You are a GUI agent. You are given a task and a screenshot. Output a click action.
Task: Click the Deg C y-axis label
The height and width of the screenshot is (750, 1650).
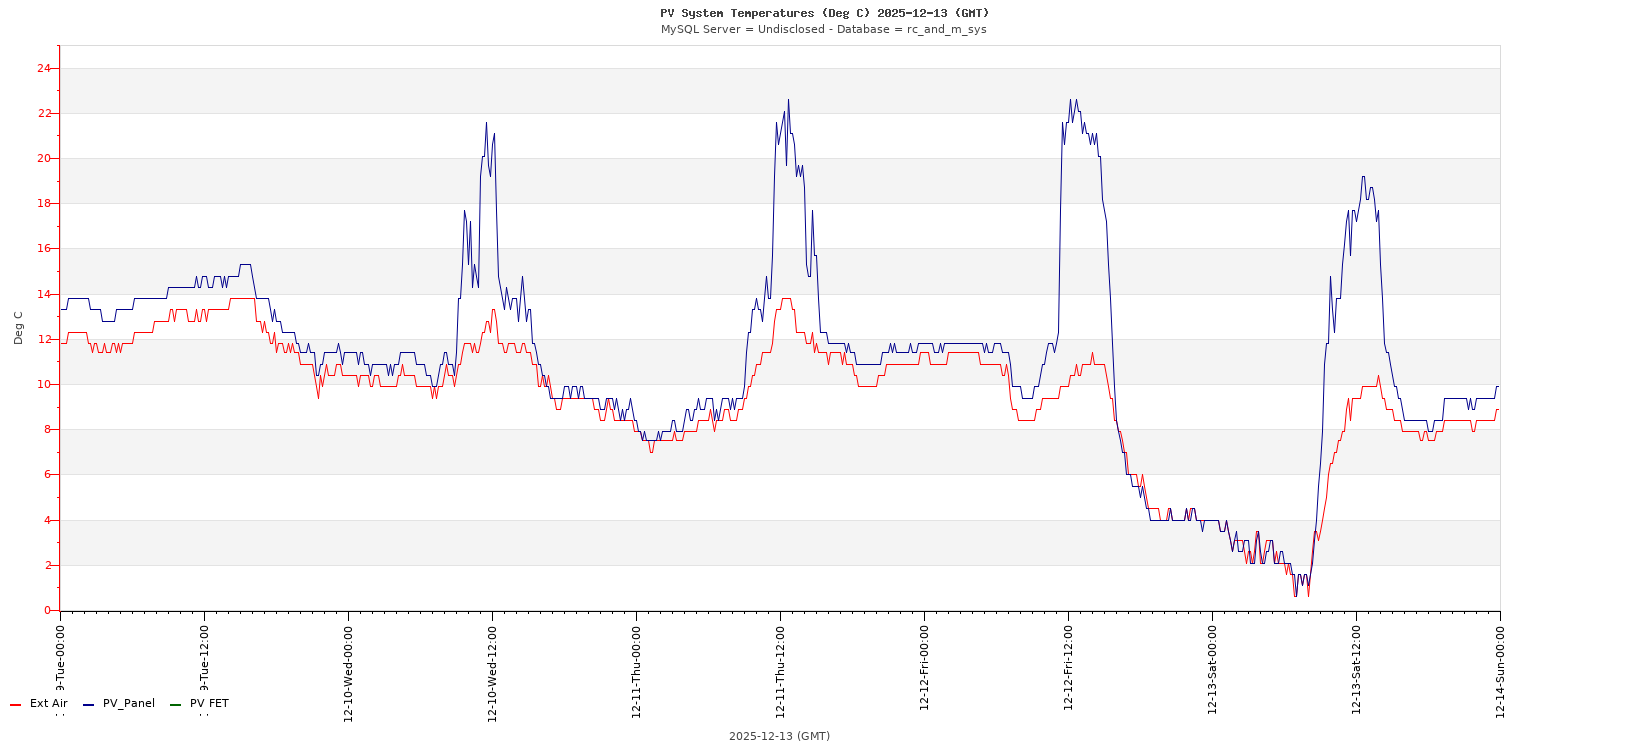pos(18,328)
